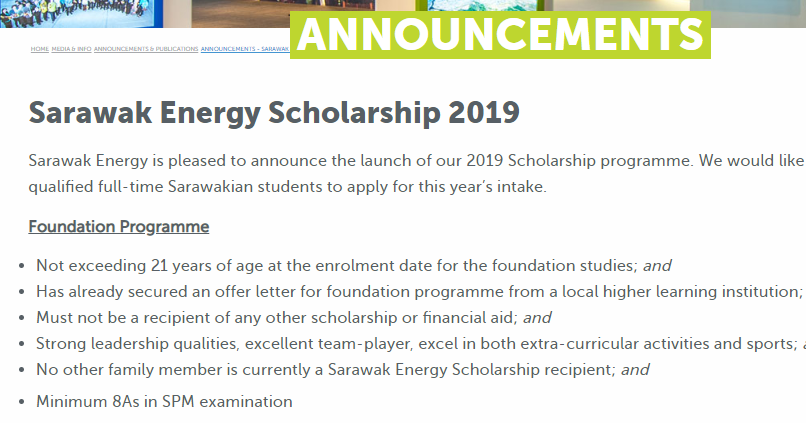Go to Media & Info breadcrumb
Image resolution: width=806 pixels, height=423 pixels.
point(71,49)
